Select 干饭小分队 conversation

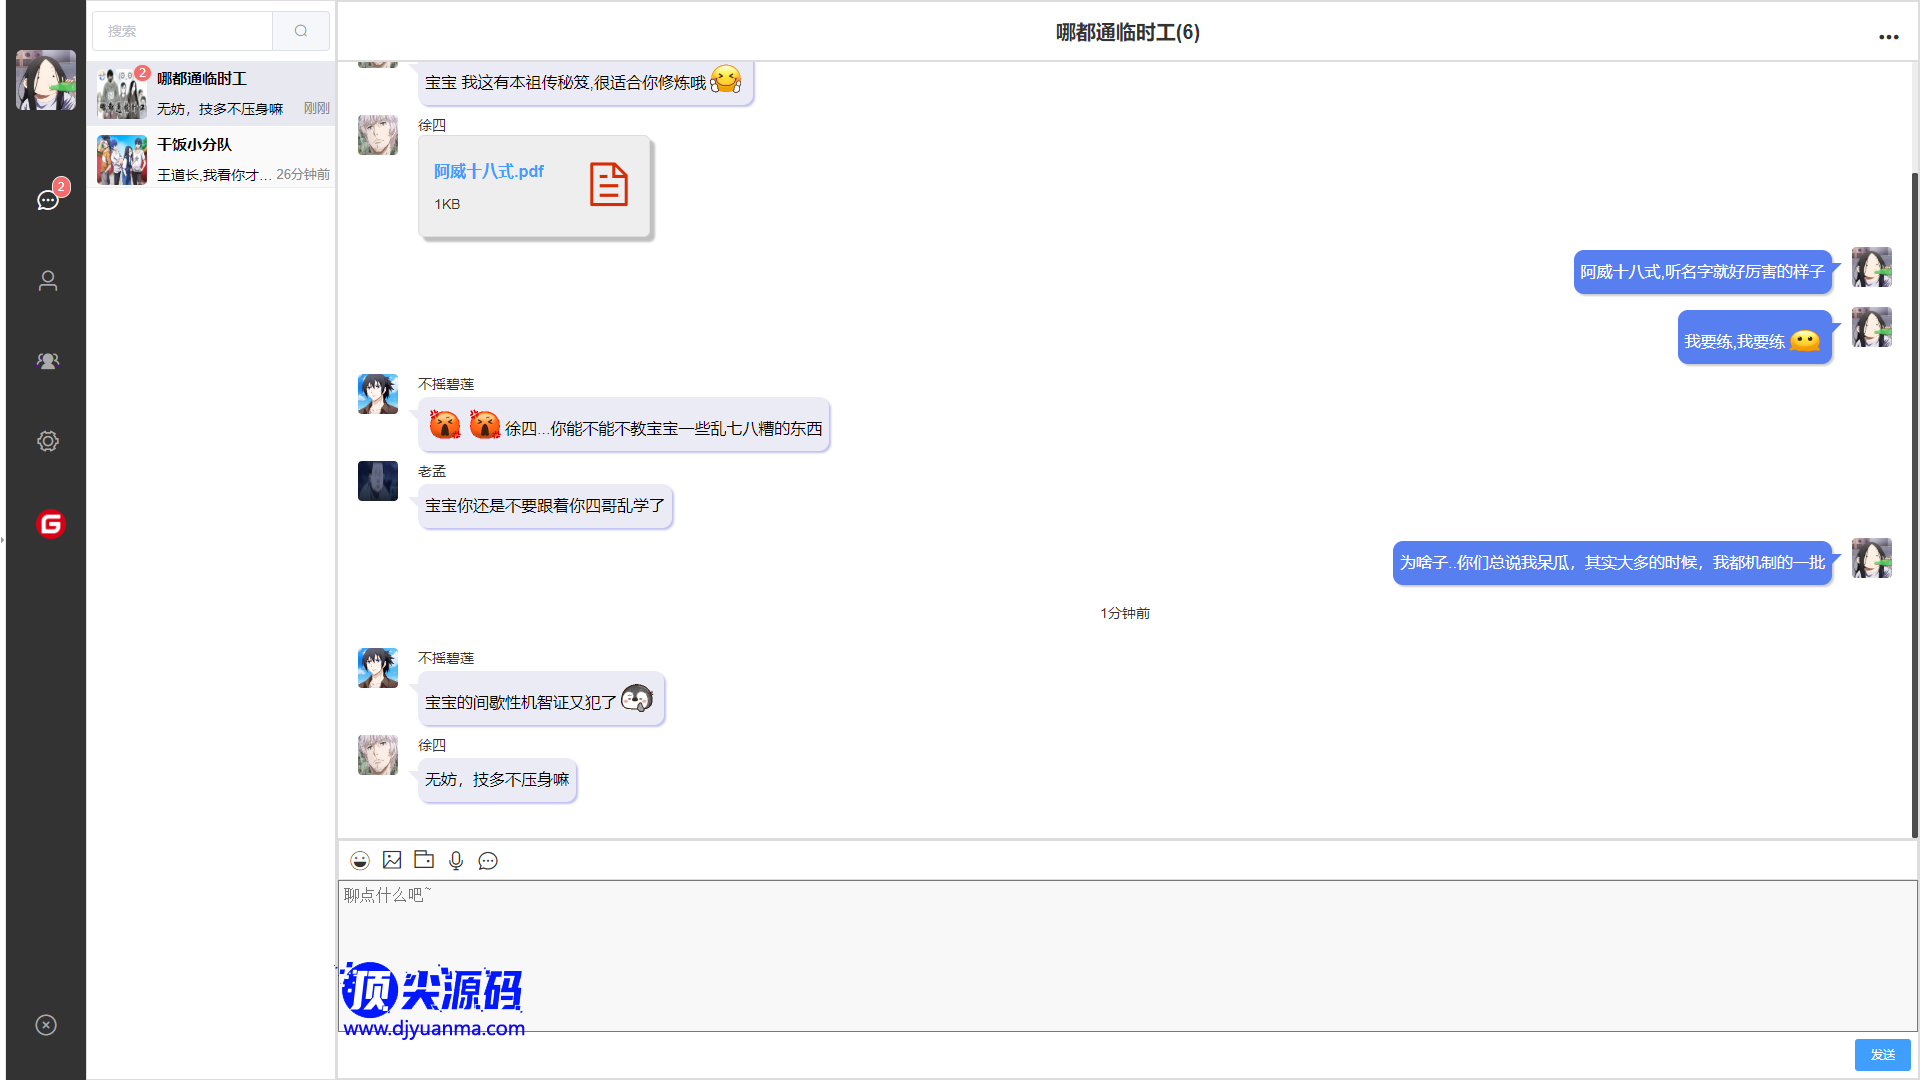click(211, 159)
